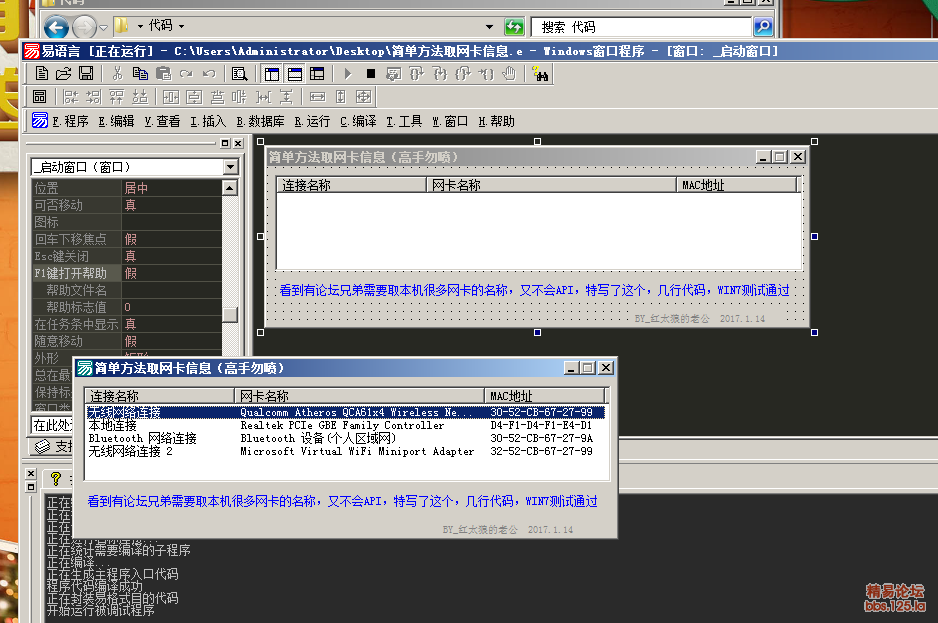
Task: Click the first left-aligned controls icon
Action: (x=71, y=96)
